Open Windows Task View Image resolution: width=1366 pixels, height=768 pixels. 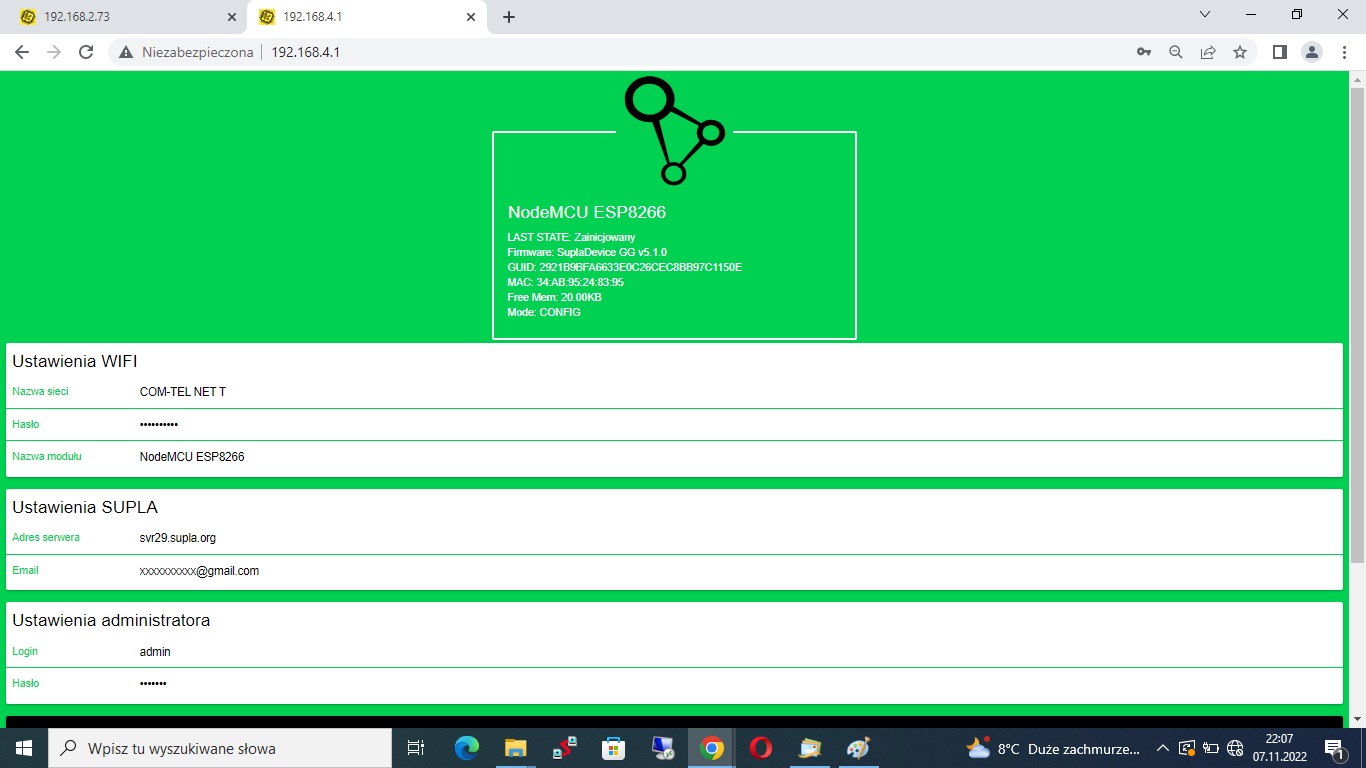(416, 748)
